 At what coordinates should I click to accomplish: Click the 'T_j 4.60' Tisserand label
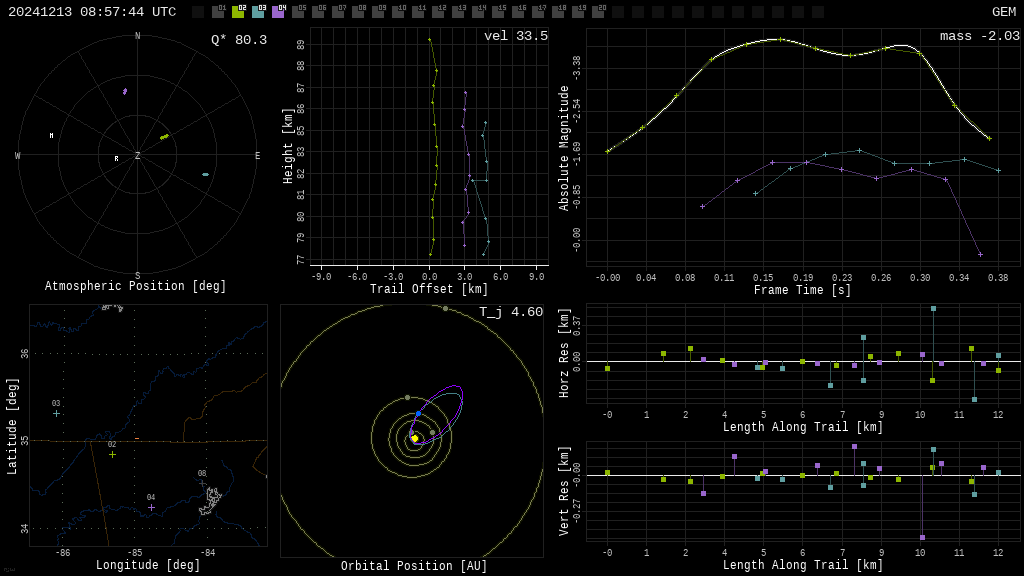(x=510, y=312)
